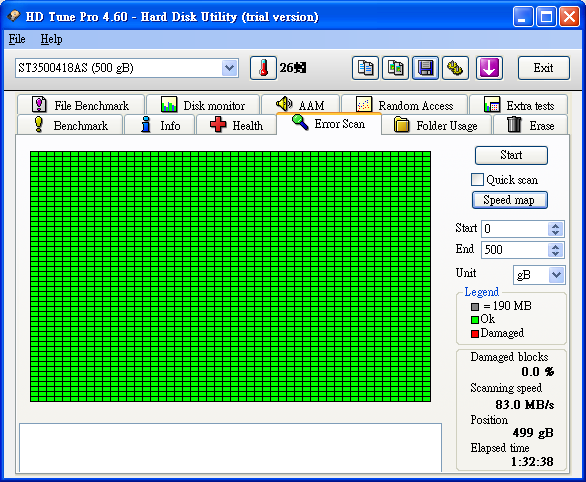Switch to the Info tab
The height and width of the screenshot is (482, 586).
click(160, 125)
